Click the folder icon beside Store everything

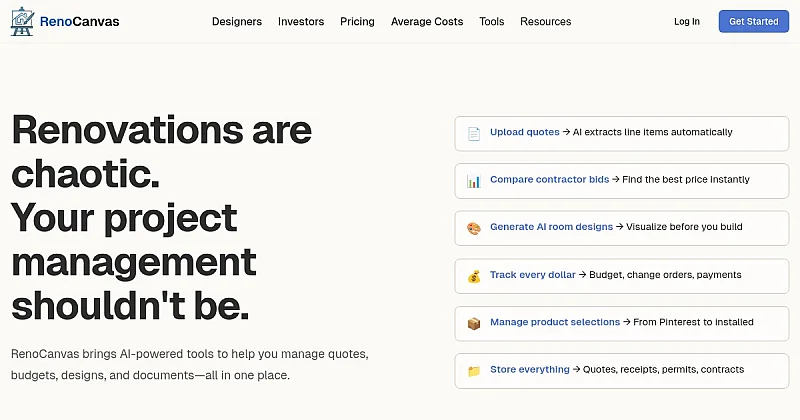point(474,371)
